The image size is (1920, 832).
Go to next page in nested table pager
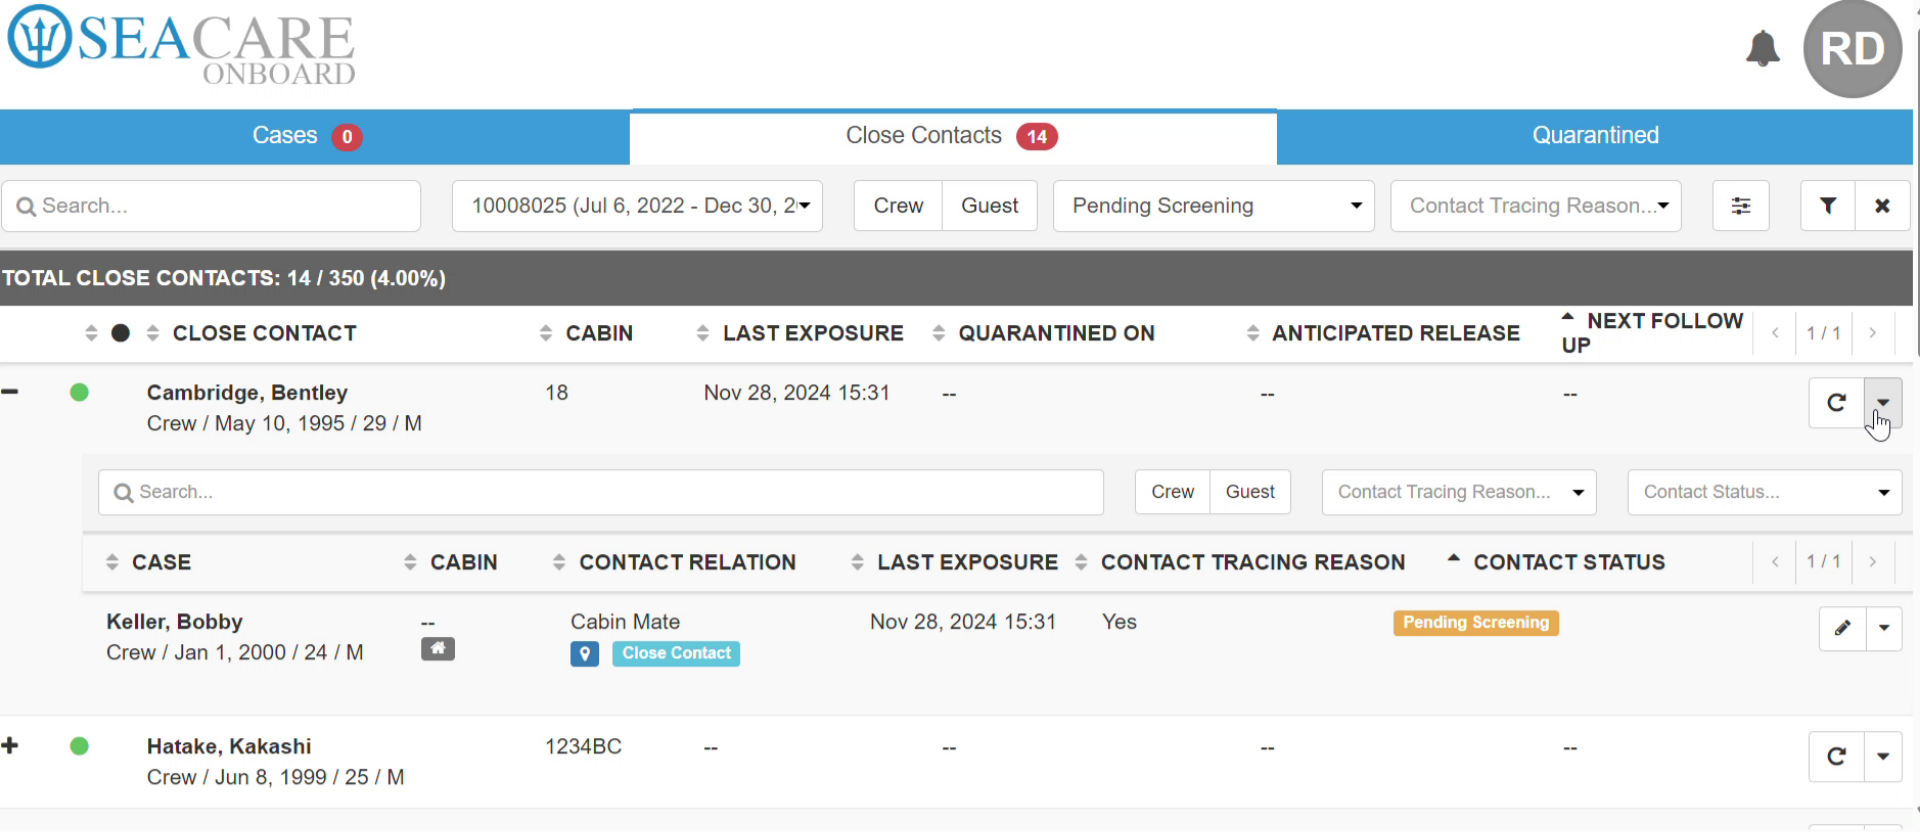point(1873,562)
